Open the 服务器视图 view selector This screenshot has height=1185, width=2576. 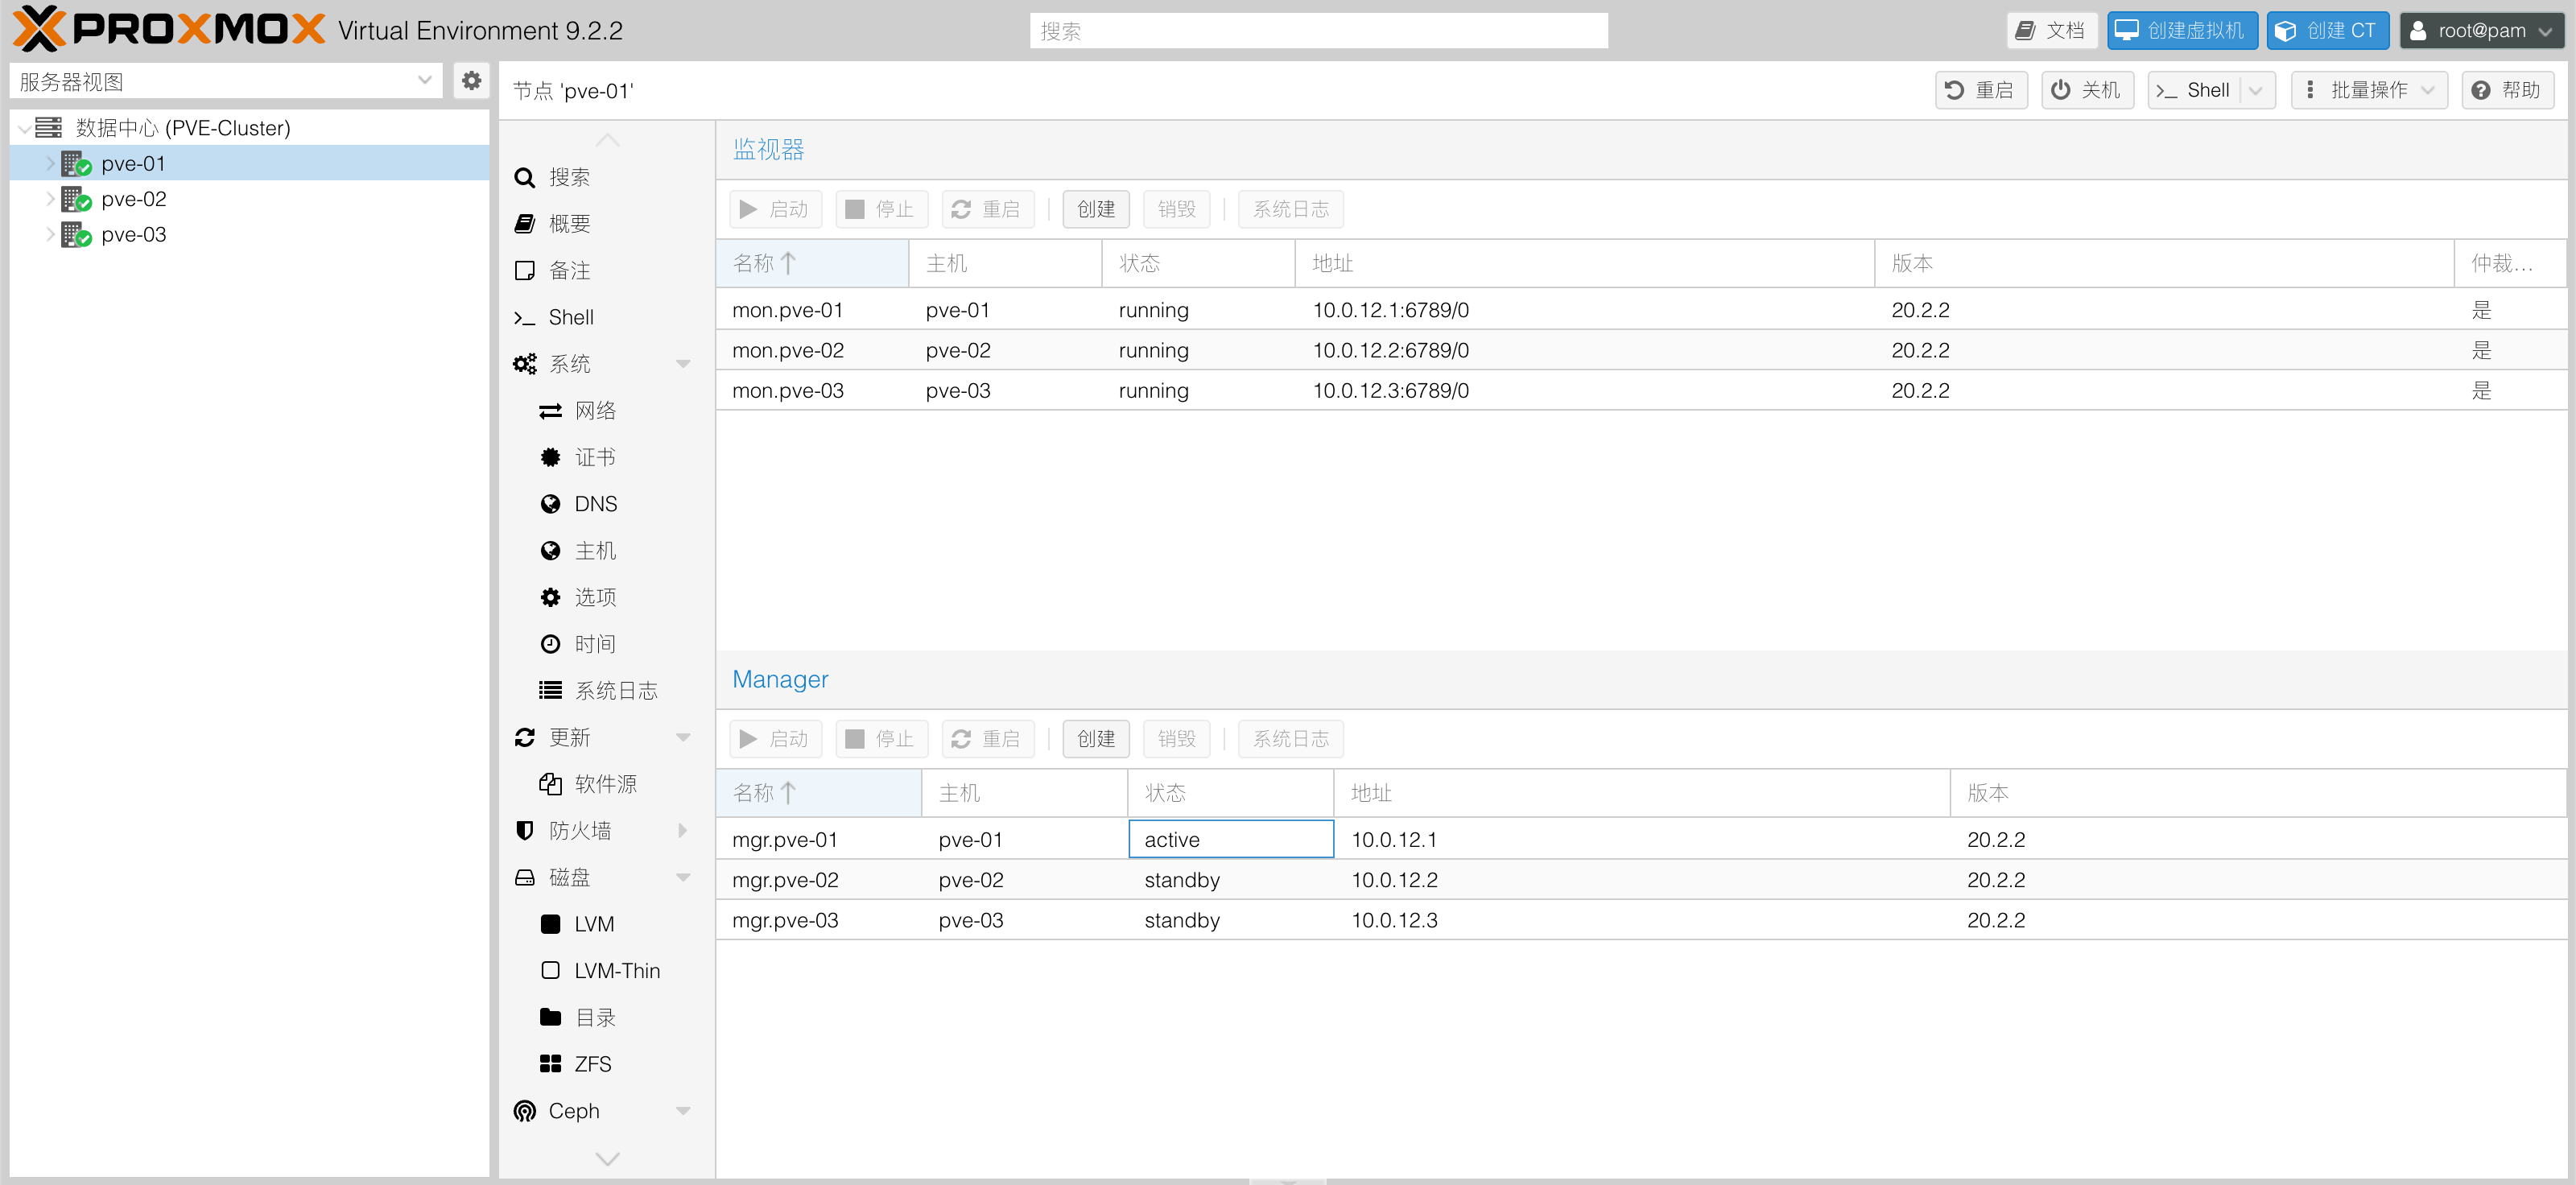point(226,81)
